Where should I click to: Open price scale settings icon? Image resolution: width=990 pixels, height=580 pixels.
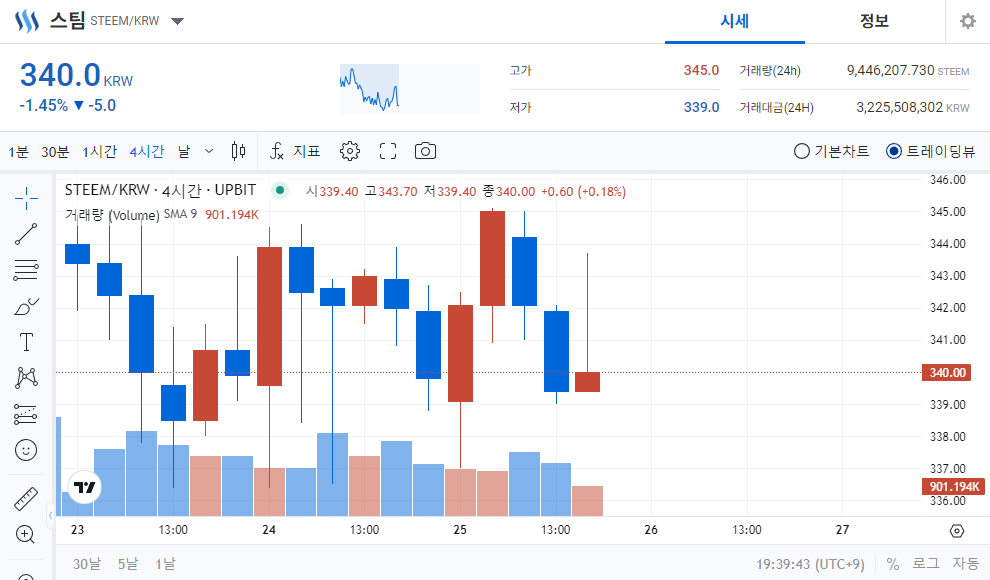coord(957,531)
